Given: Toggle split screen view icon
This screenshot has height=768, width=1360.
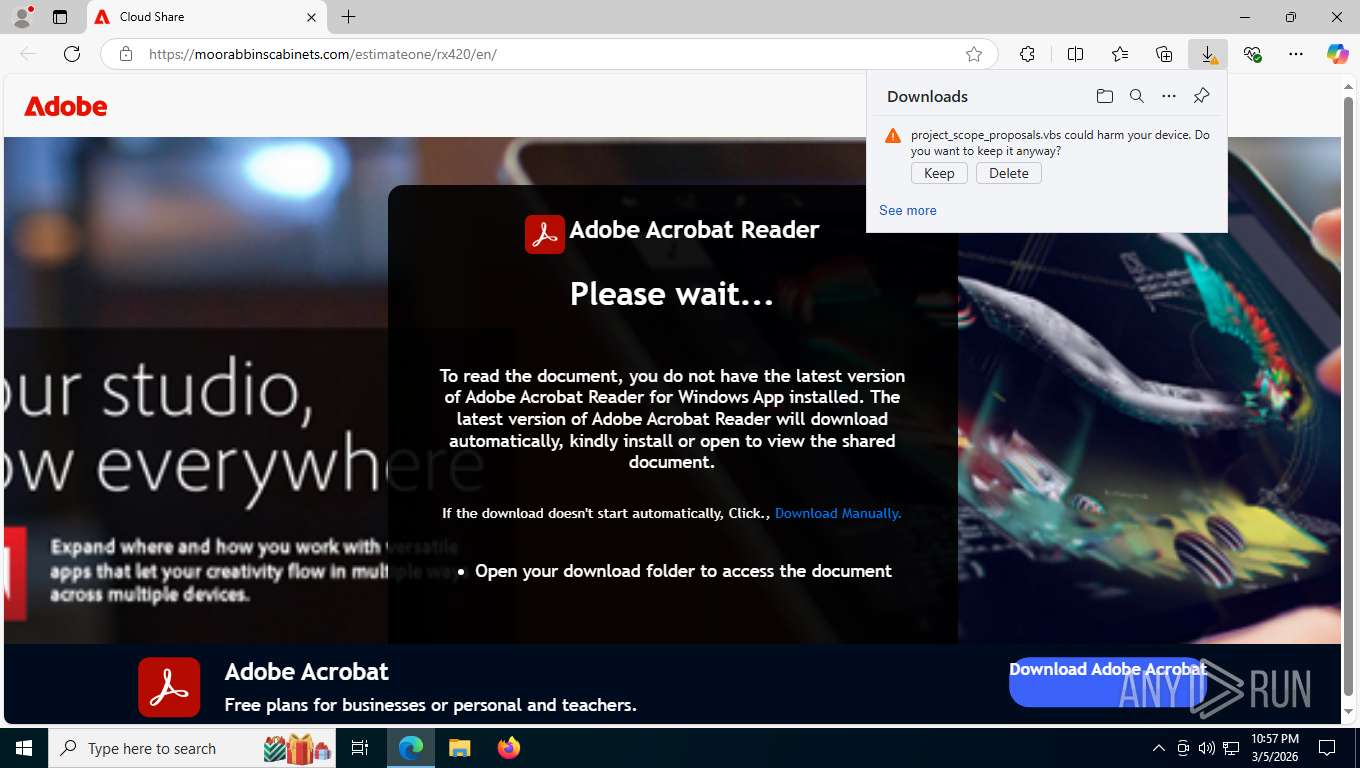Looking at the screenshot, I should tap(1075, 54).
